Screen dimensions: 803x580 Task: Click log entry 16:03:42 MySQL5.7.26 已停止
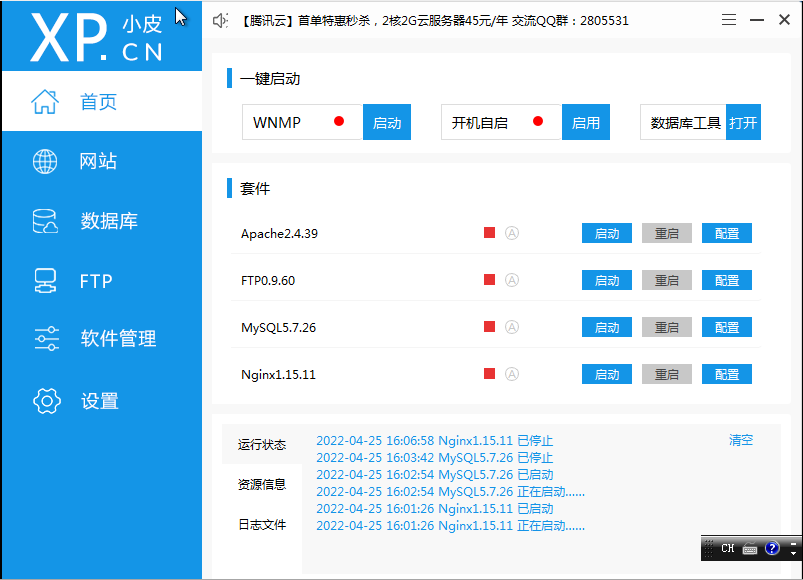pyautogui.click(x=434, y=457)
